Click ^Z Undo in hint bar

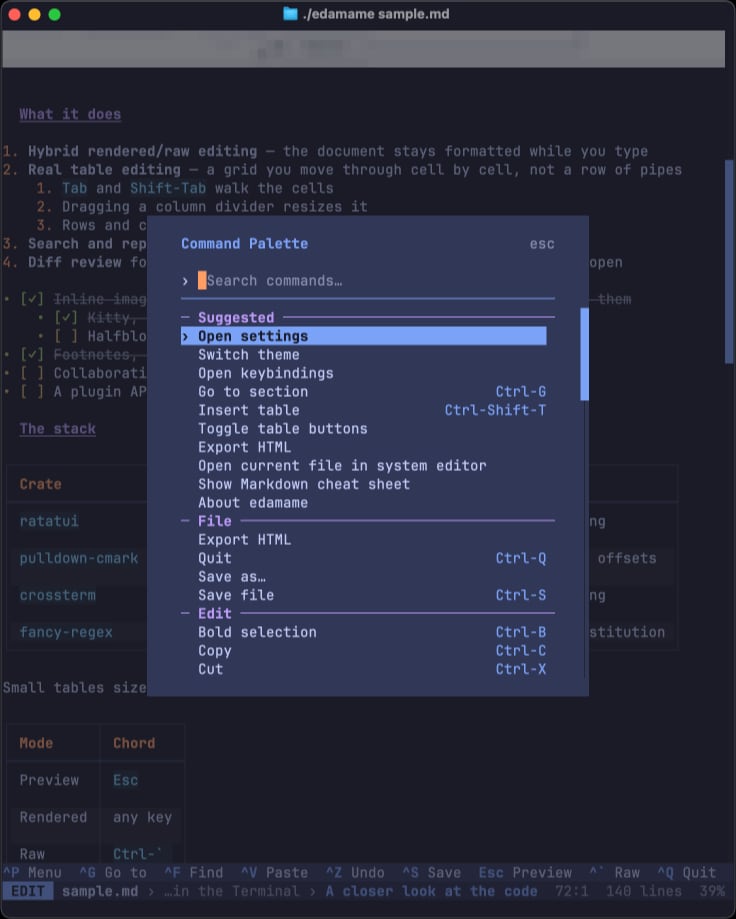click(355, 873)
